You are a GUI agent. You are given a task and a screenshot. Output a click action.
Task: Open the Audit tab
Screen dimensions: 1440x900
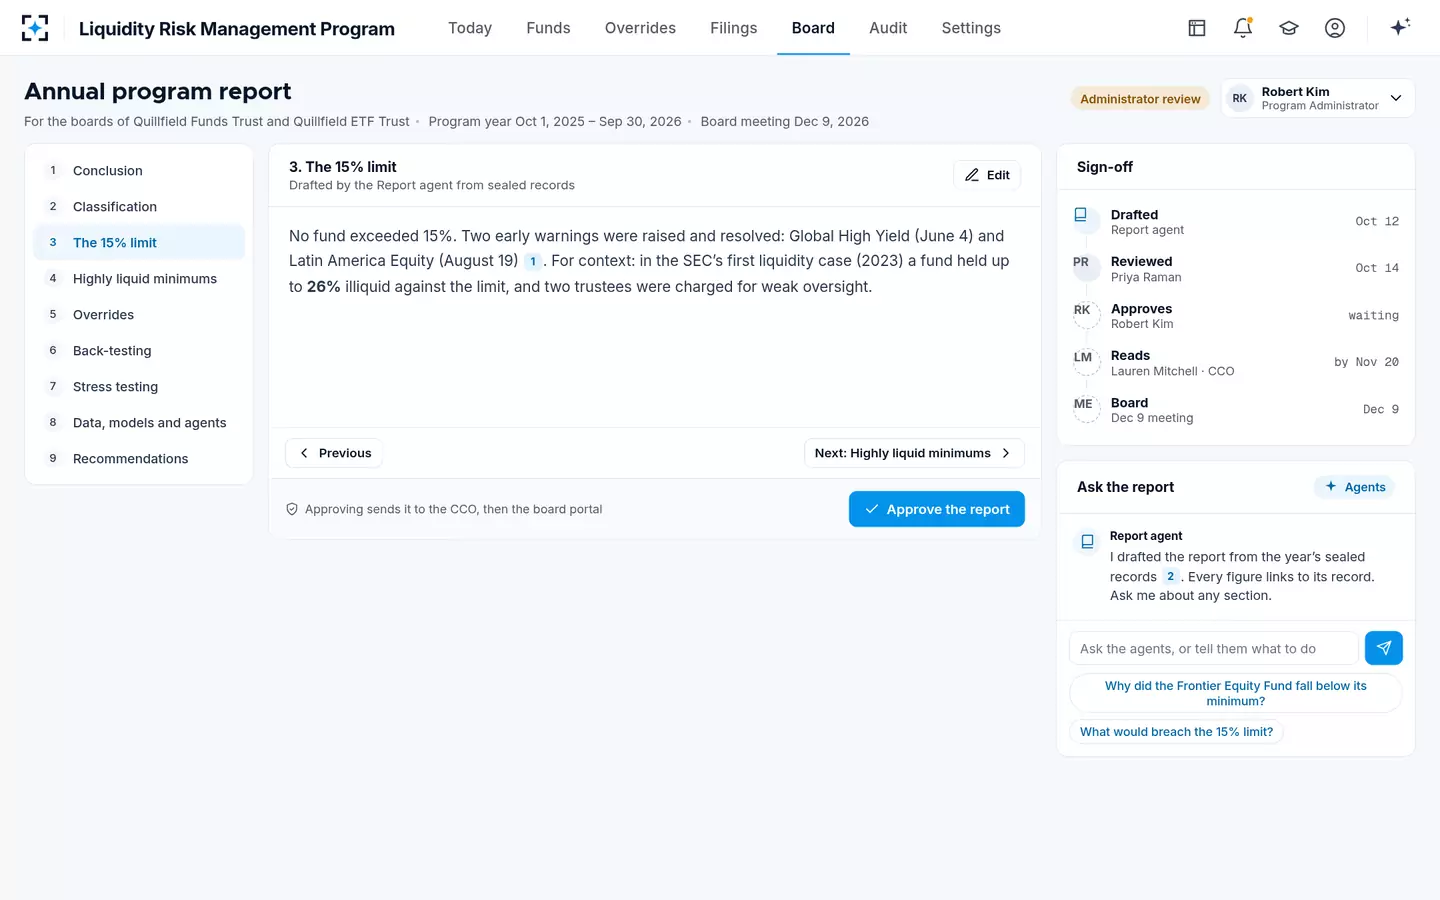888,28
